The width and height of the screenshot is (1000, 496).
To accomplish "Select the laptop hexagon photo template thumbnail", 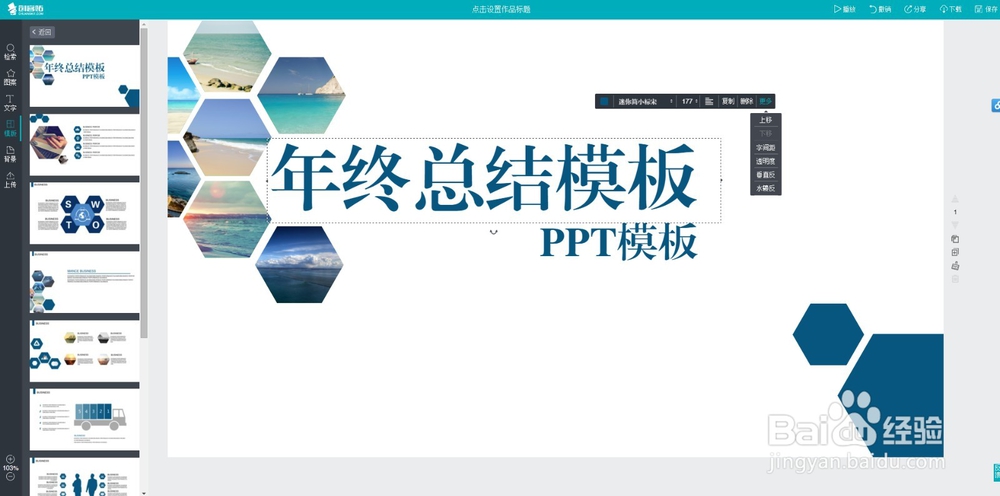I will click(84, 145).
